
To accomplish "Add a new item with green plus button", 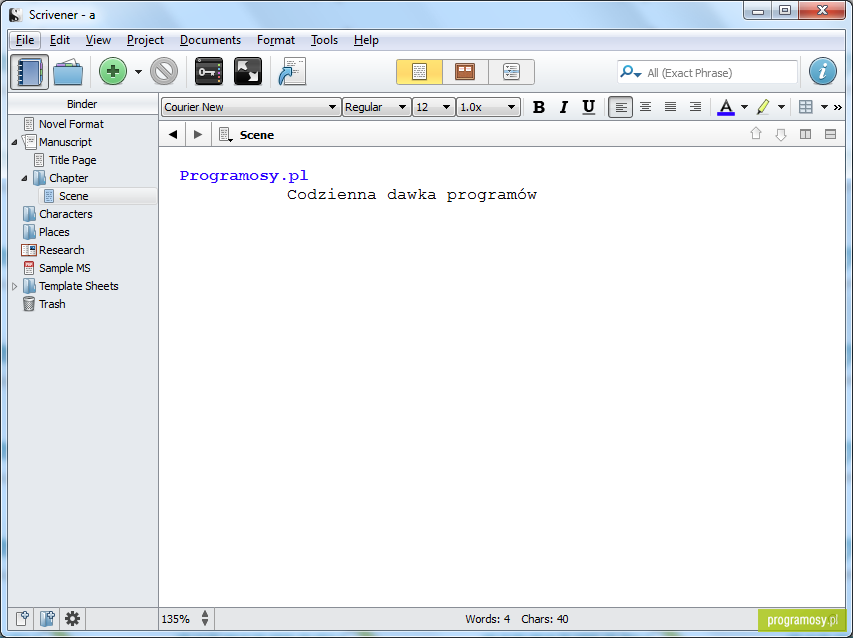I will [113, 72].
